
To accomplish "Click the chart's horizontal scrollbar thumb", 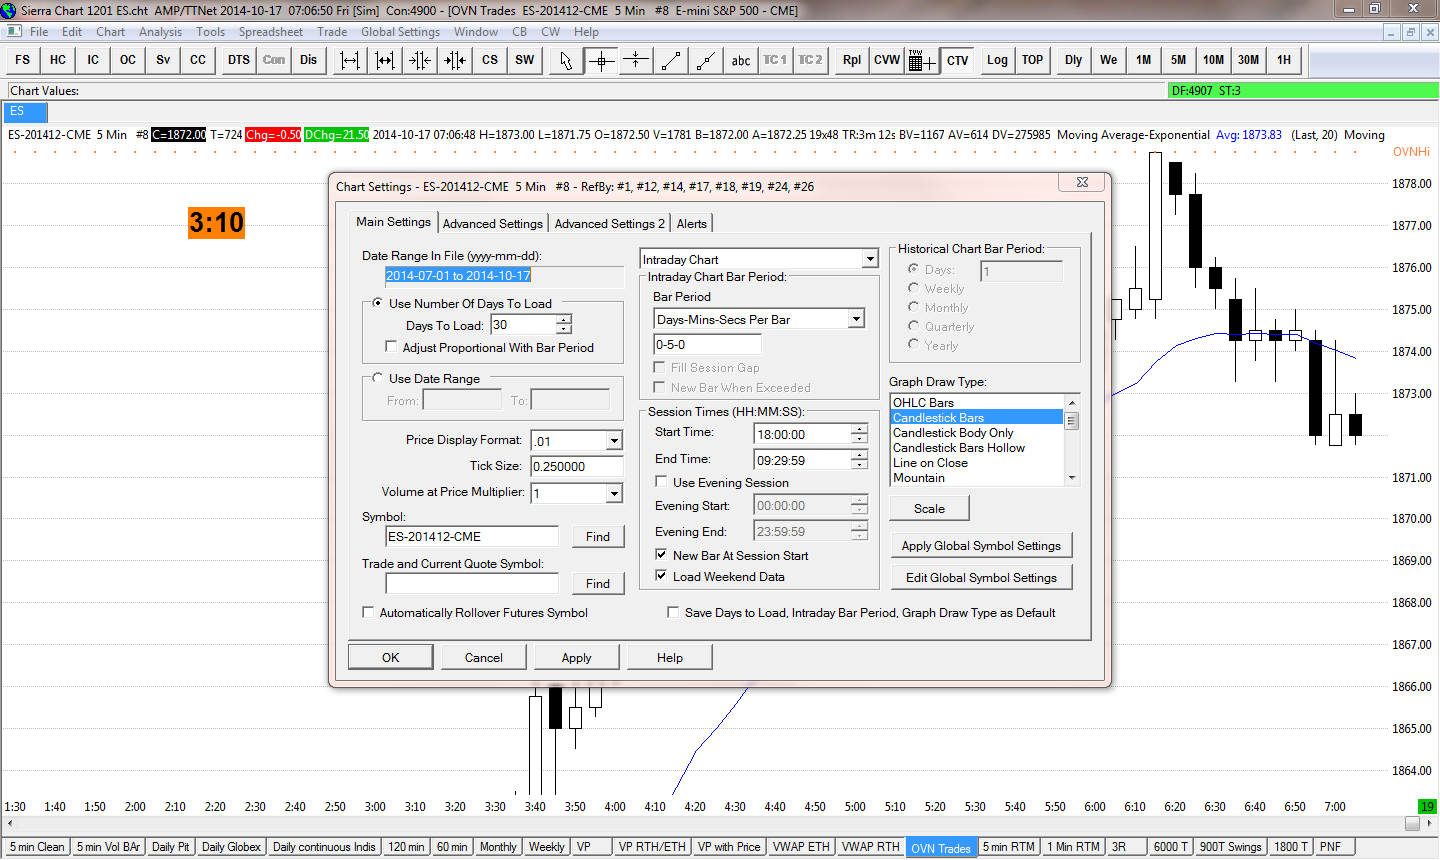I will [1412, 823].
